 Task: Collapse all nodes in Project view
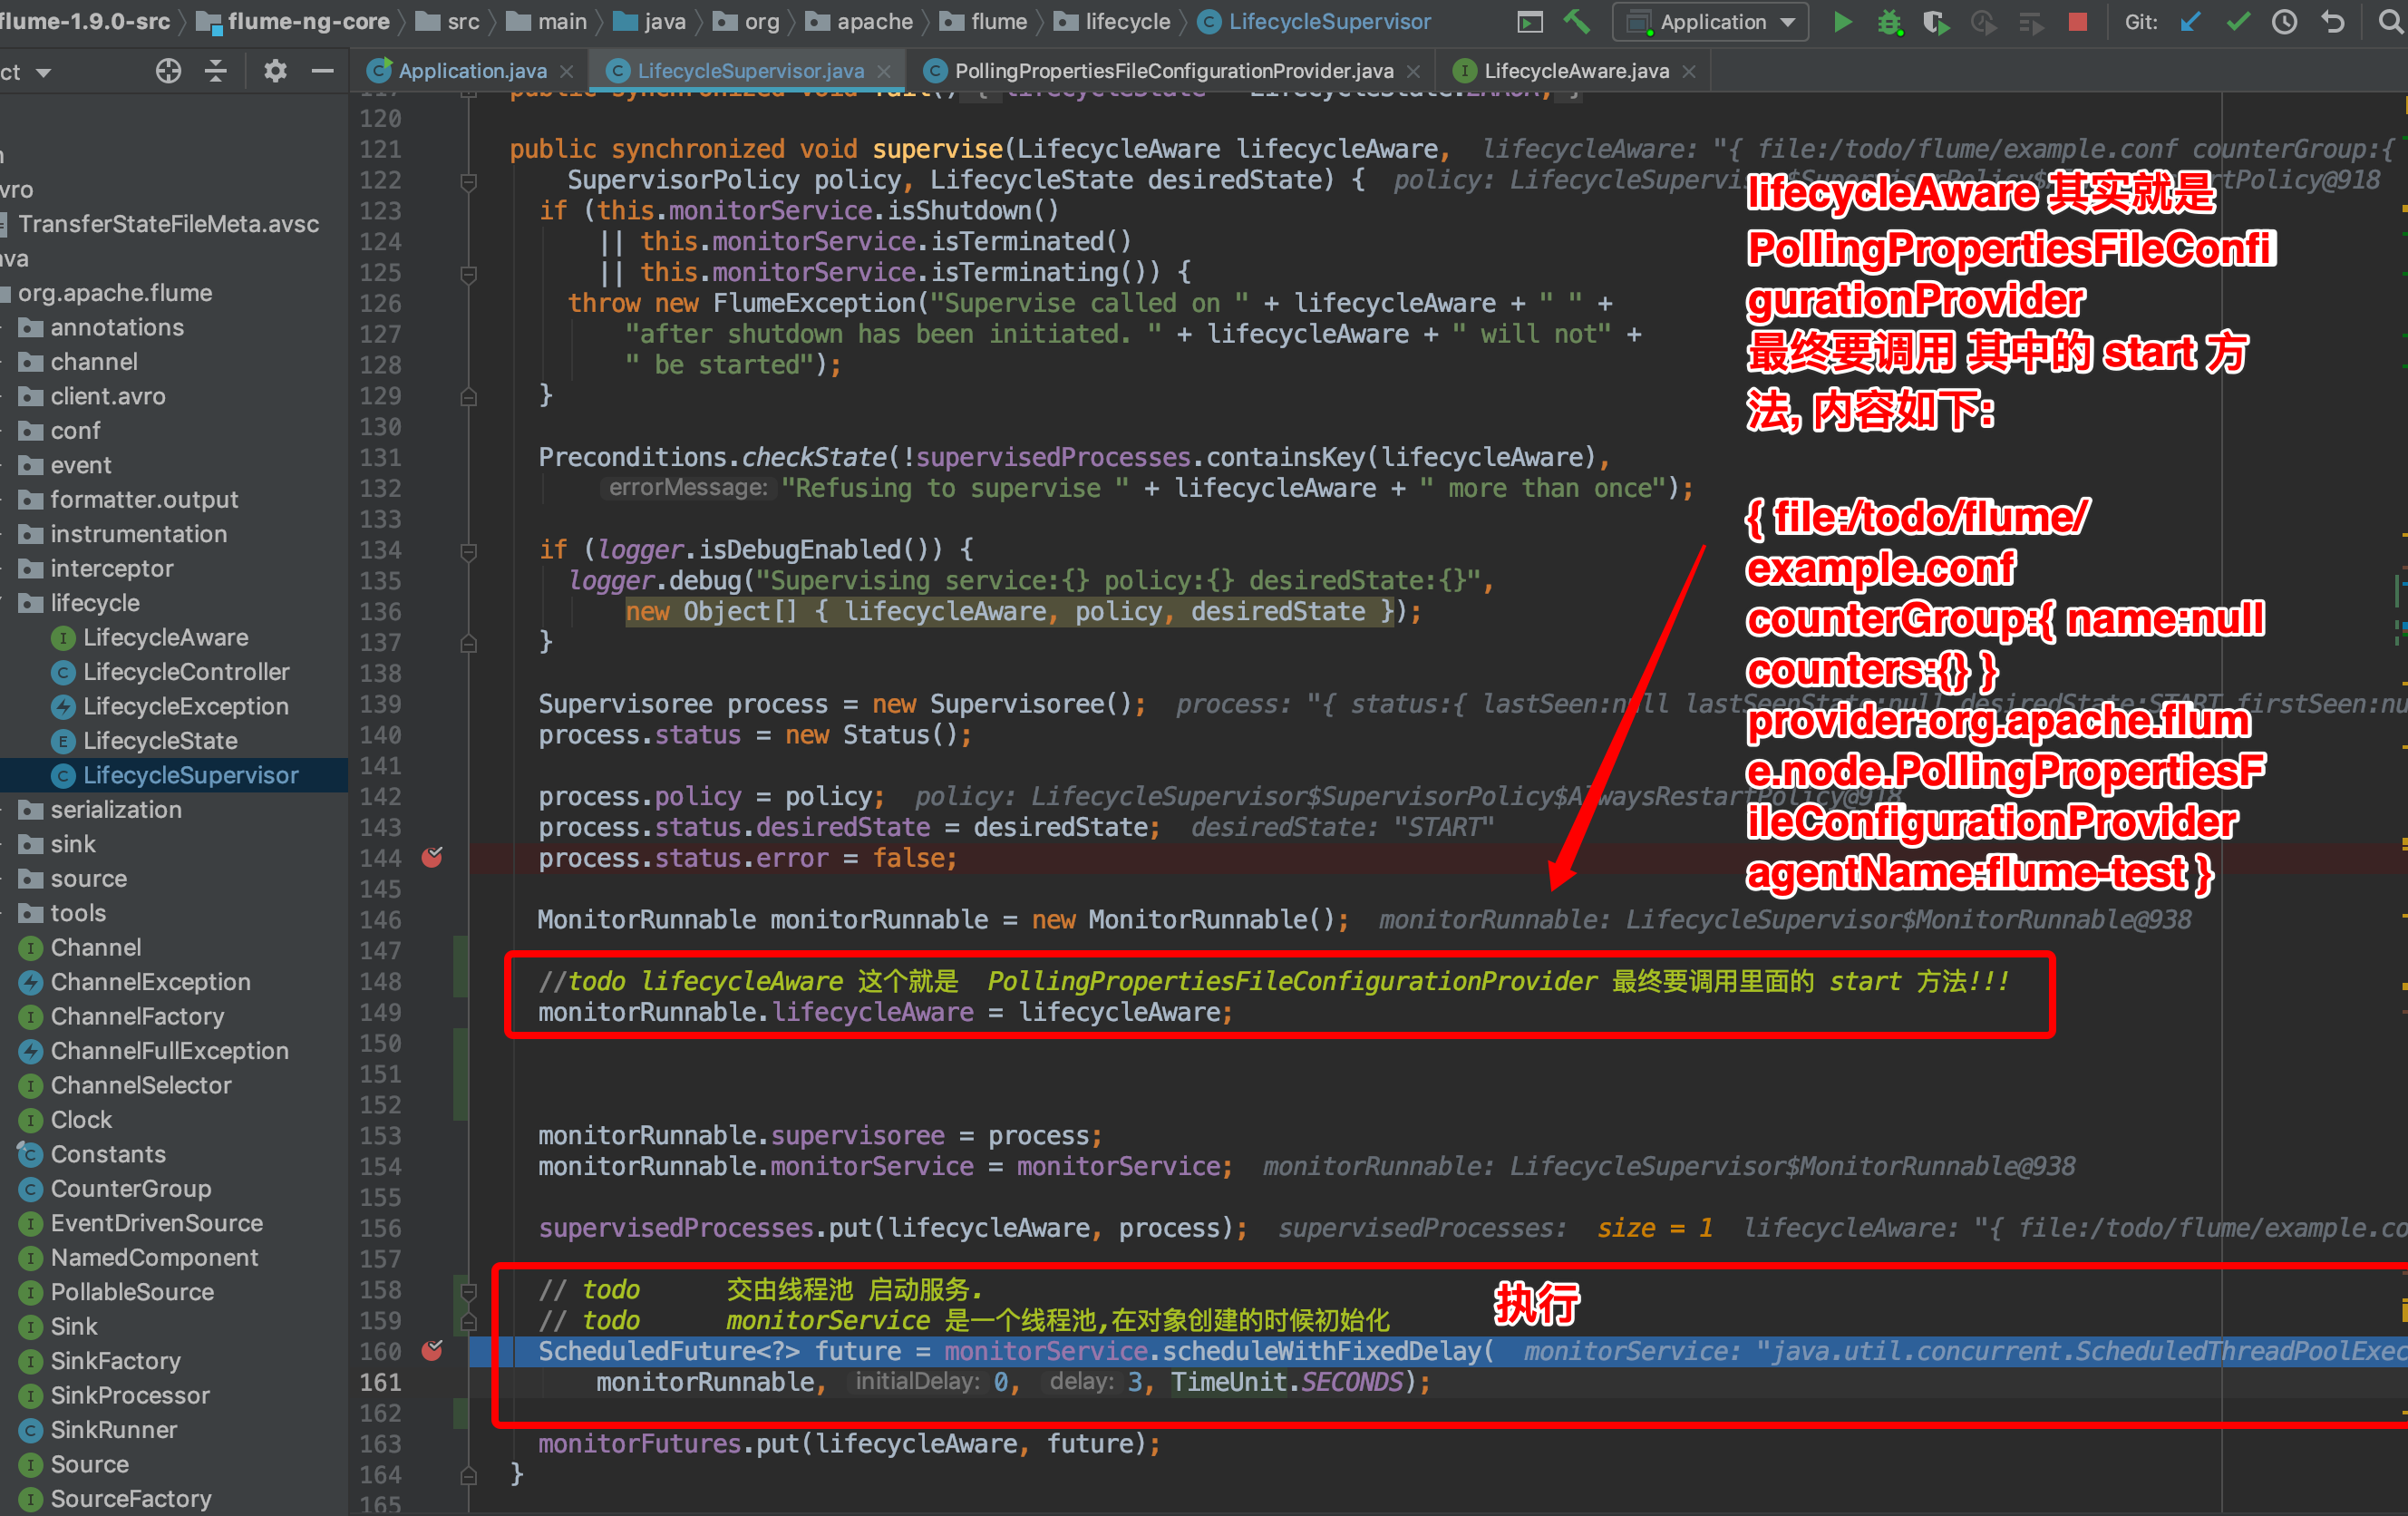point(216,71)
